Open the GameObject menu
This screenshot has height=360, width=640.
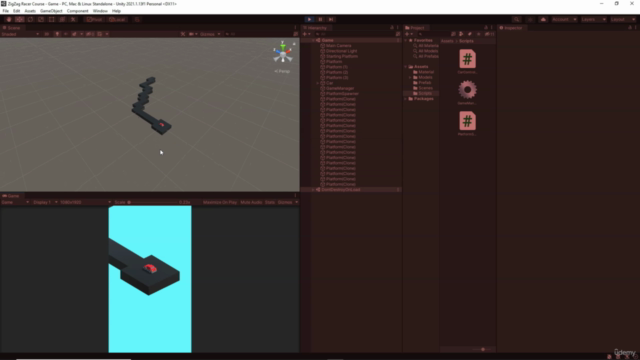point(51,11)
